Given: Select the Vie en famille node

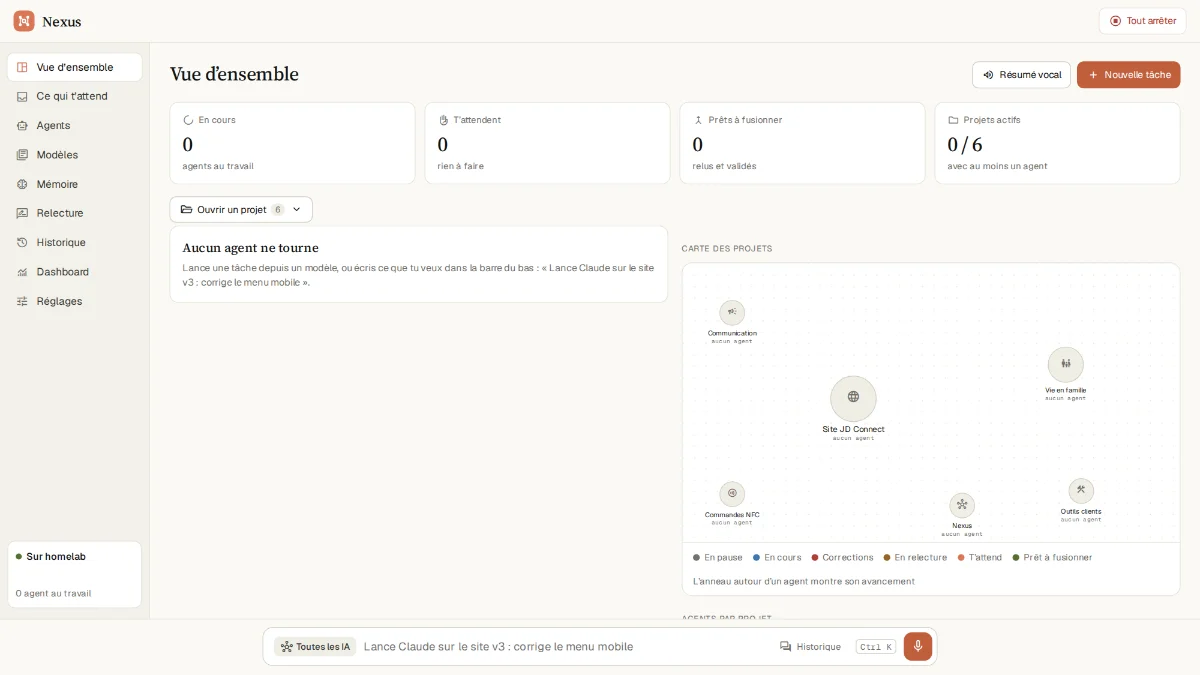Looking at the screenshot, I should tap(1066, 364).
